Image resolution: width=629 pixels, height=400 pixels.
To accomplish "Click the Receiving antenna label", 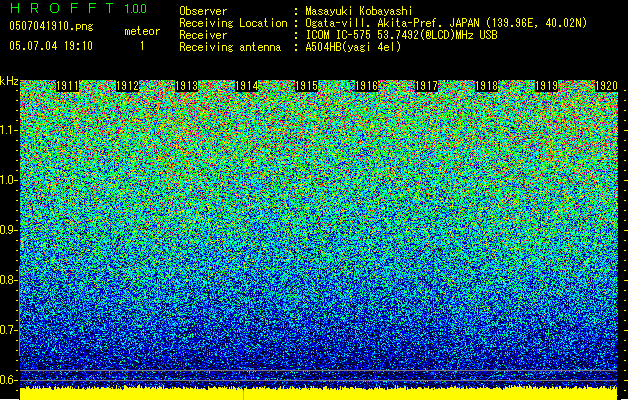I will click(230, 47).
